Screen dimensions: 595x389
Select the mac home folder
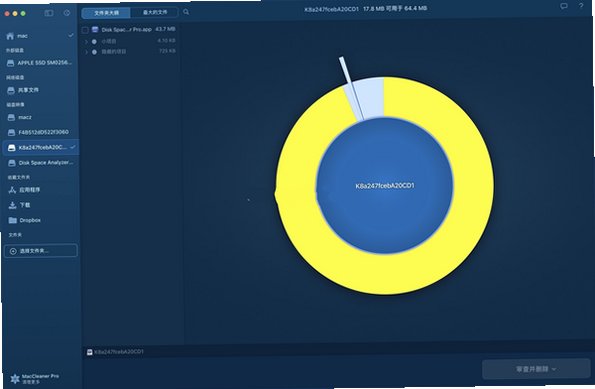[x=39, y=36]
